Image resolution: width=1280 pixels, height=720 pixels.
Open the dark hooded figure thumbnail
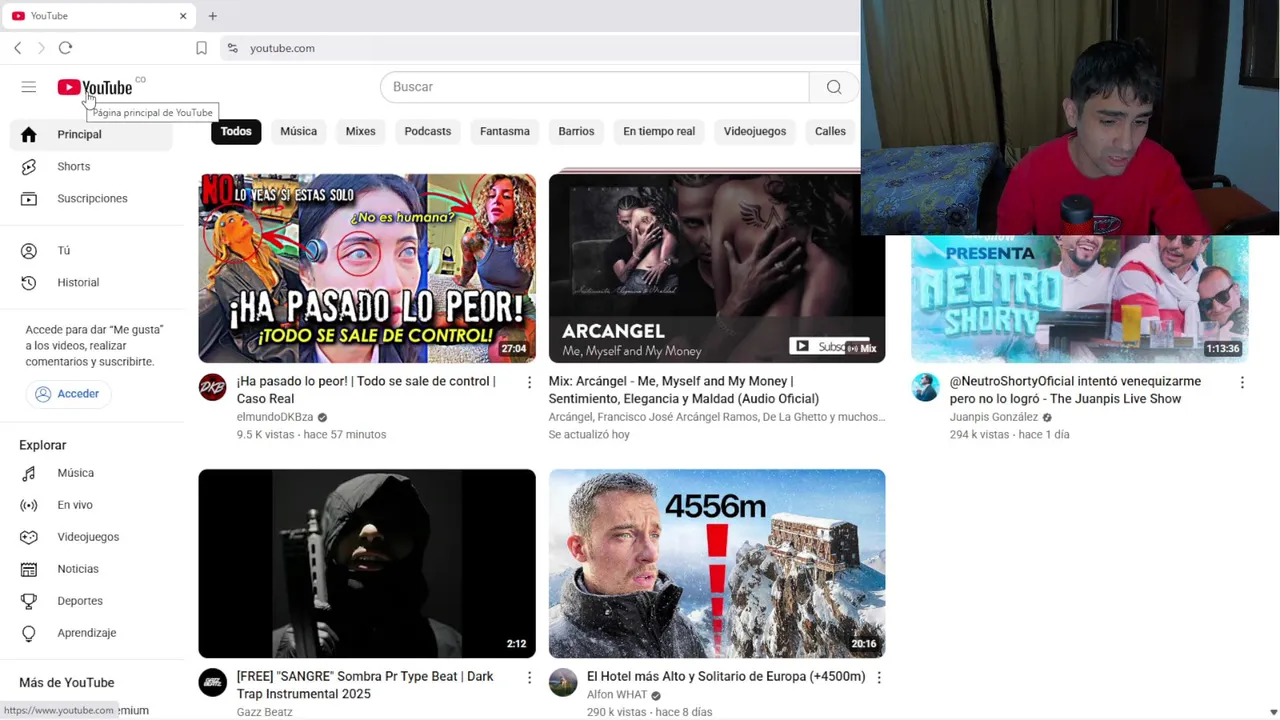[x=367, y=563]
